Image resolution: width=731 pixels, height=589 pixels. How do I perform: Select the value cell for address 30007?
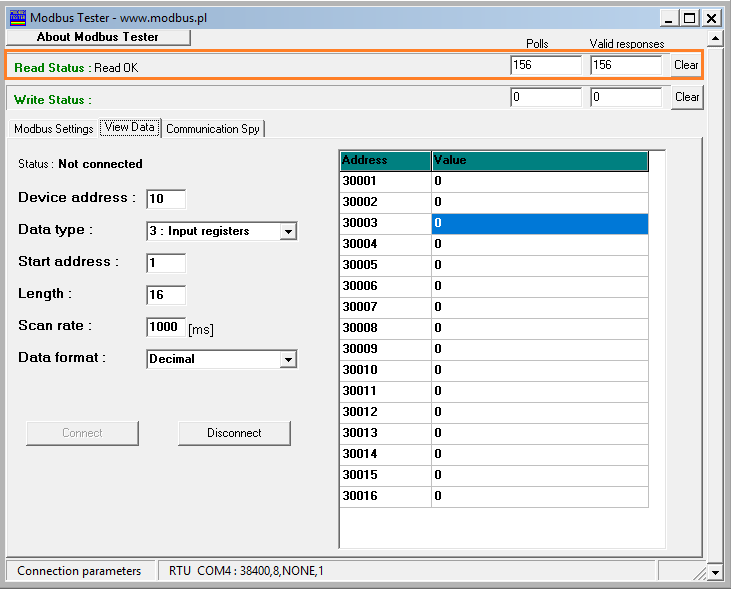(x=540, y=308)
